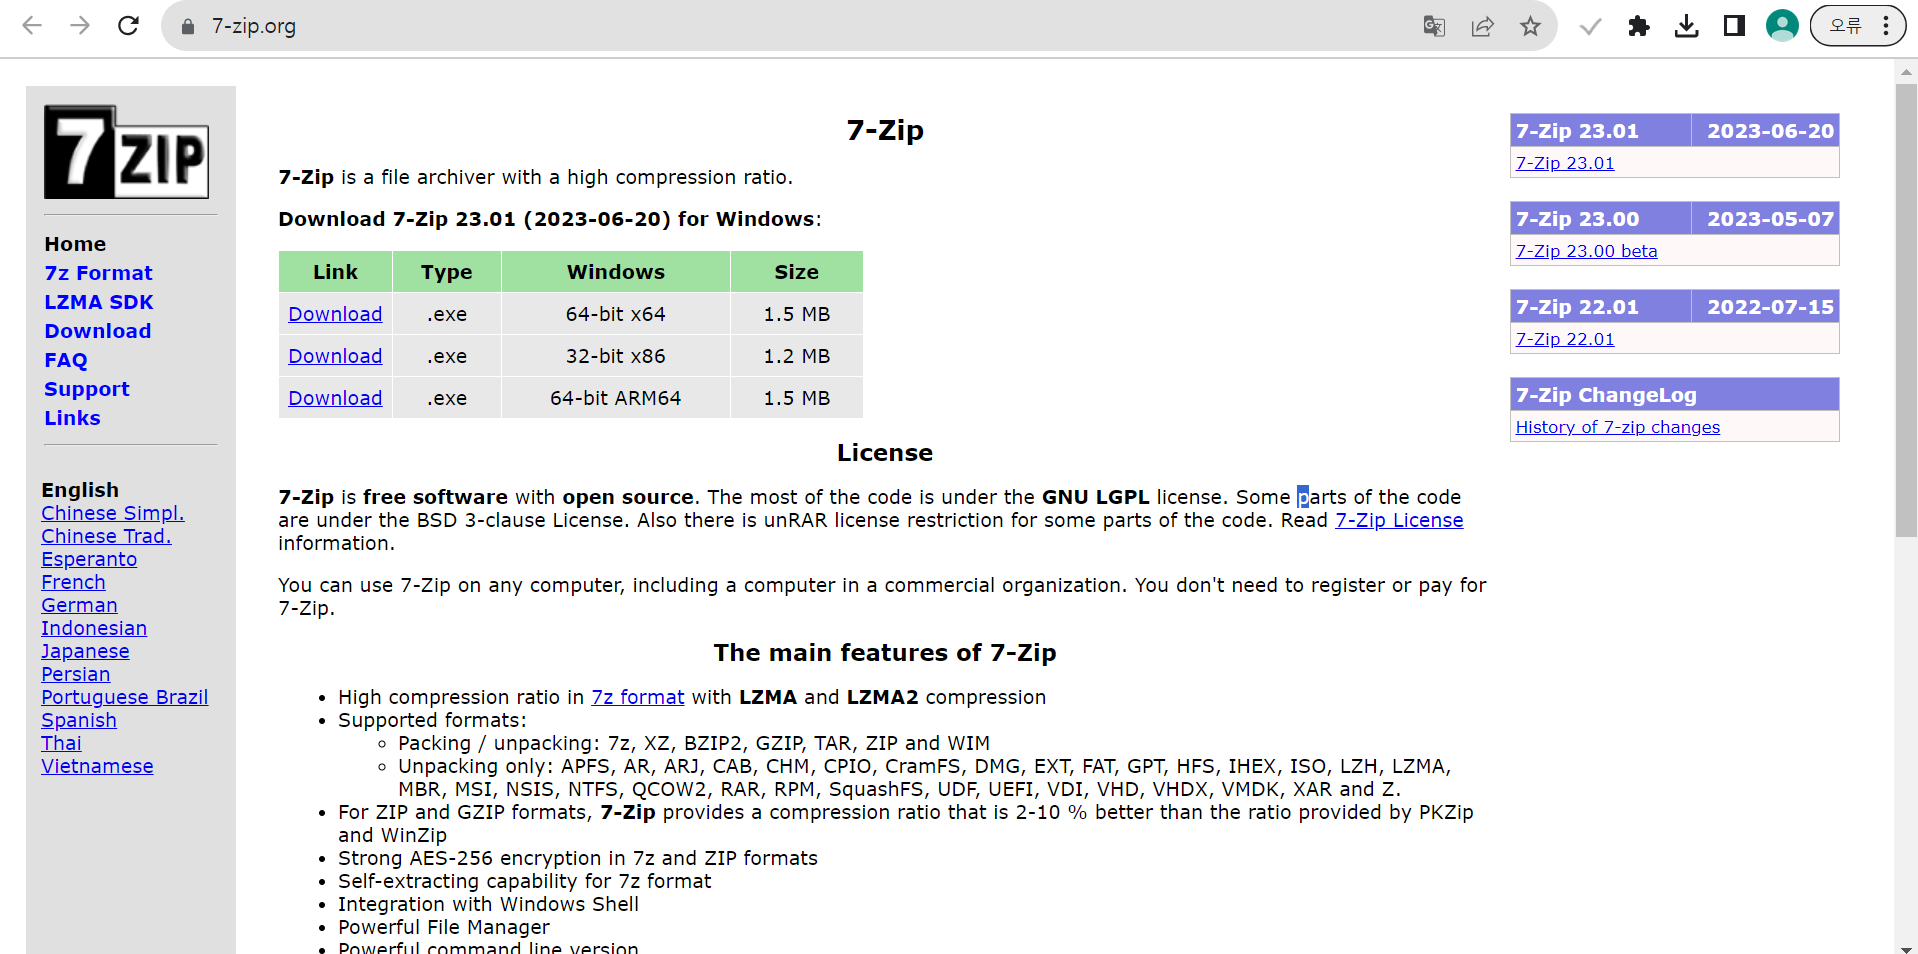The height and width of the screenshot is (954, 1918).
Task: Bookmark this page with star icon
Action: (x=1530, y=26)
